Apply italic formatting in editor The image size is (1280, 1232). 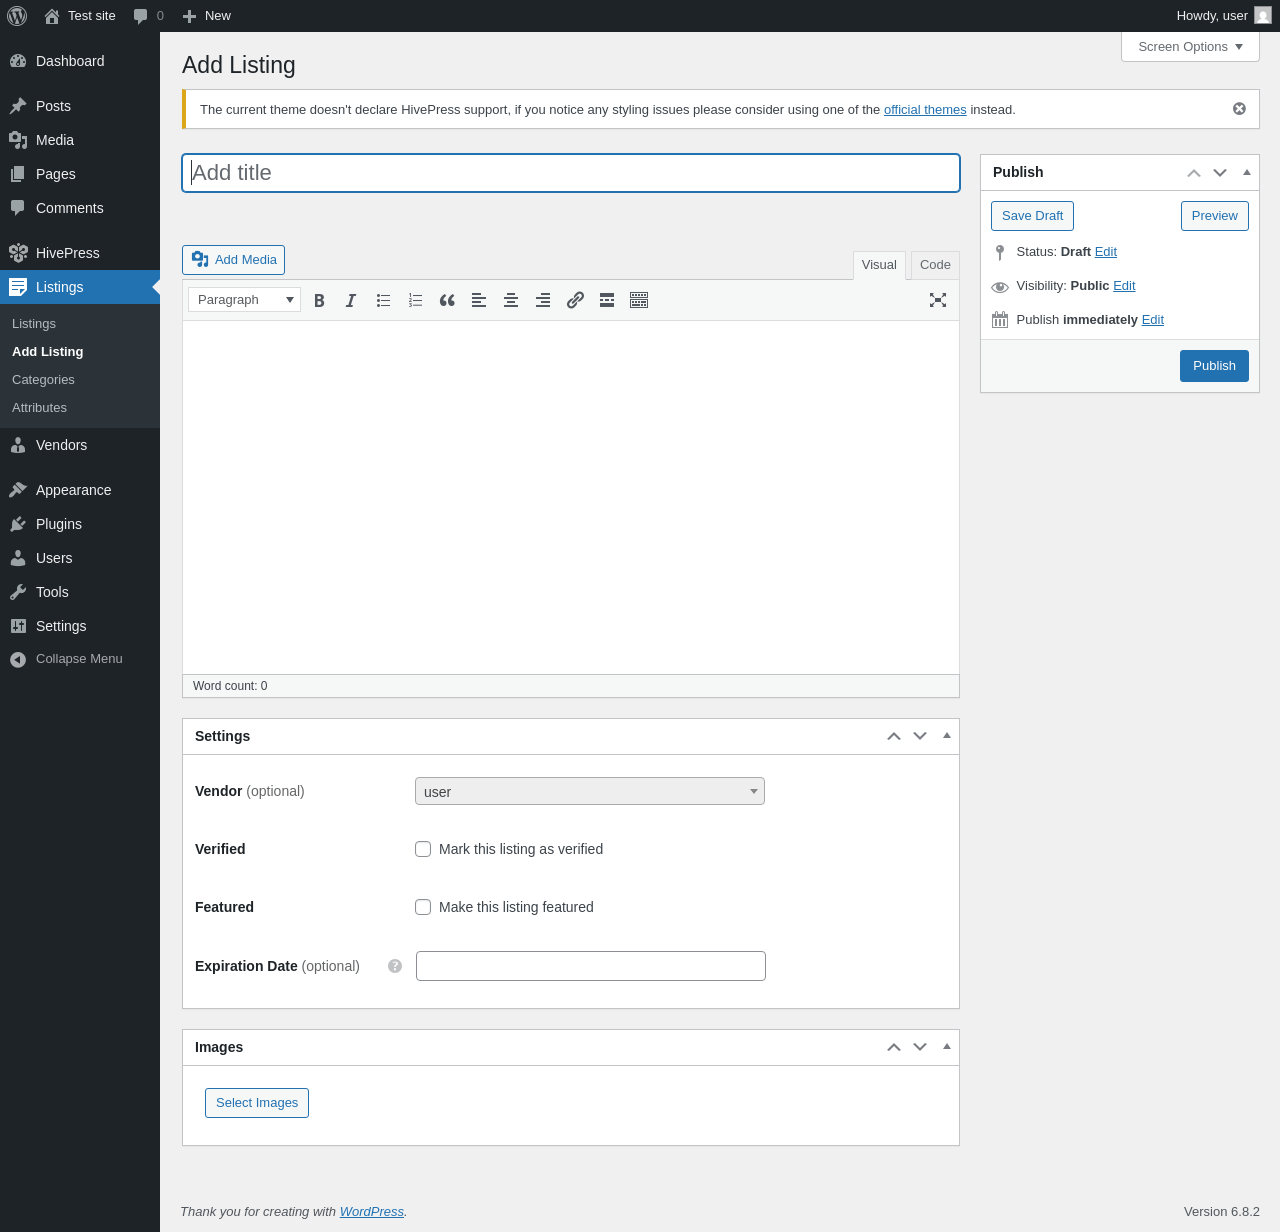pyautogui.click(x=351, y=300)
